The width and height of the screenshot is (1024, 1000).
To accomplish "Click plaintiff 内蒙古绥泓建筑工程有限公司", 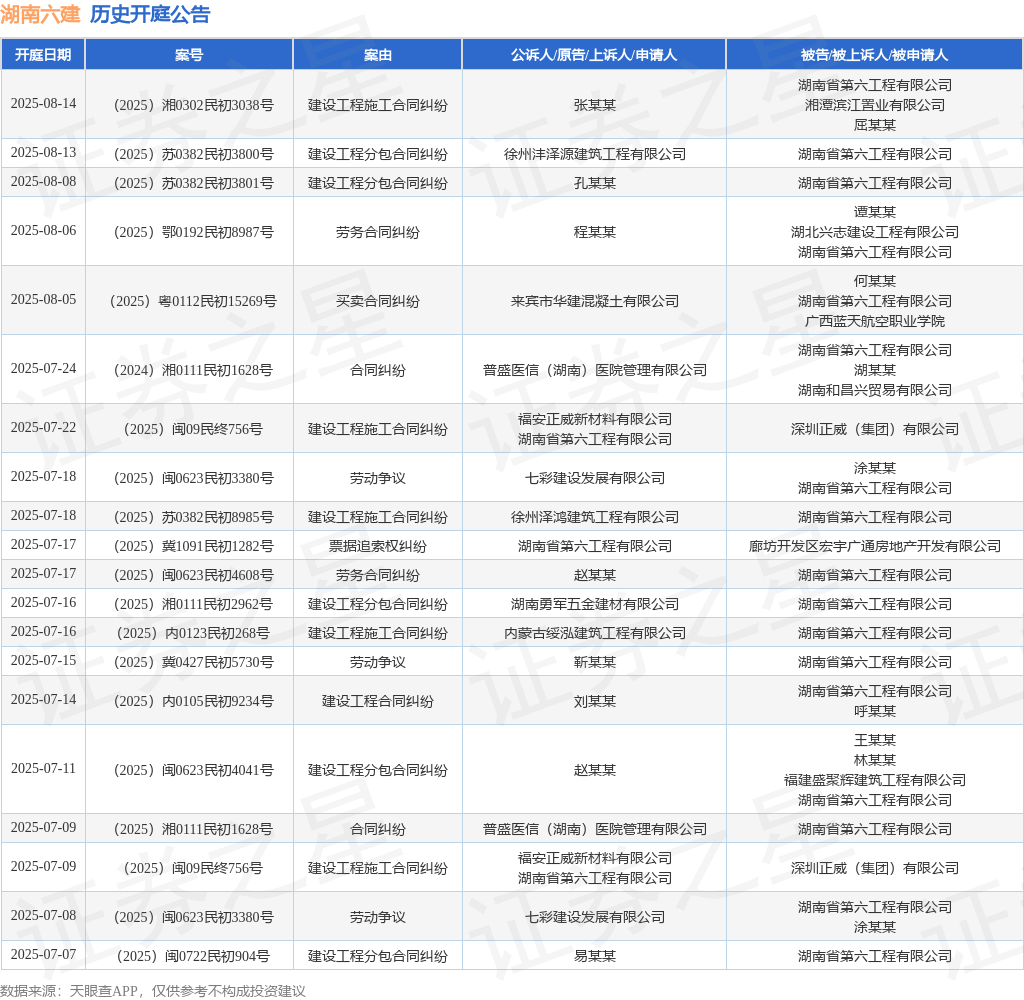I will tap(594, 633).
